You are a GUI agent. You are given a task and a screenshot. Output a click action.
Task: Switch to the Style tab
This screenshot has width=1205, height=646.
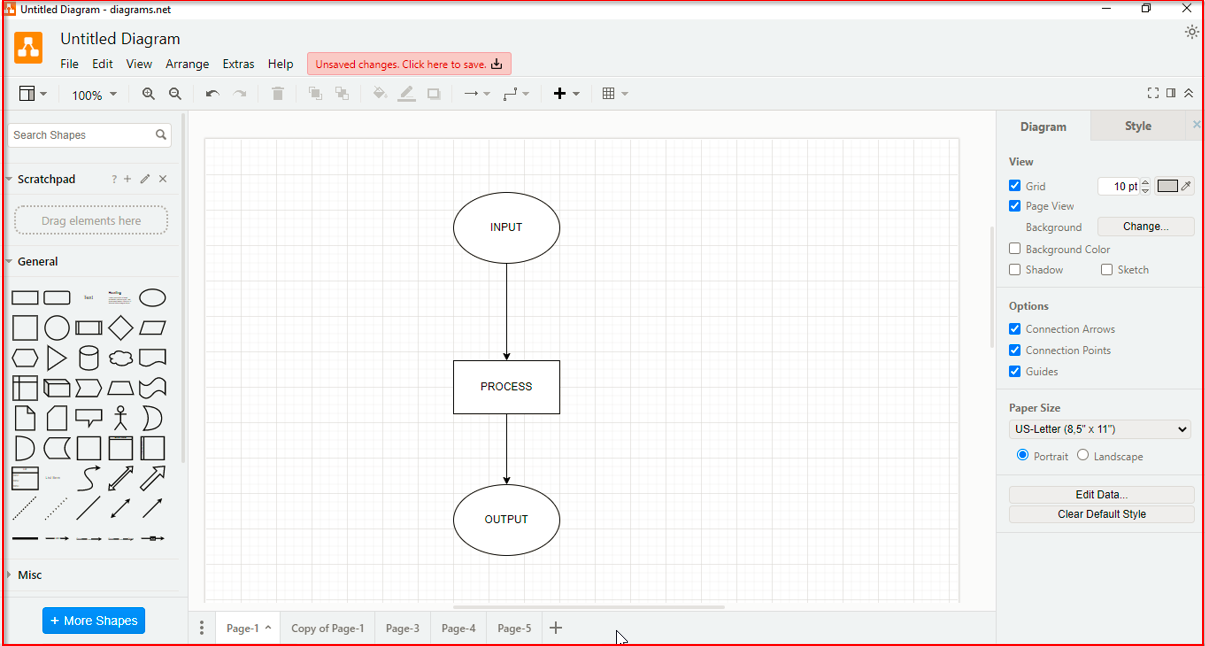(1138, 126)
